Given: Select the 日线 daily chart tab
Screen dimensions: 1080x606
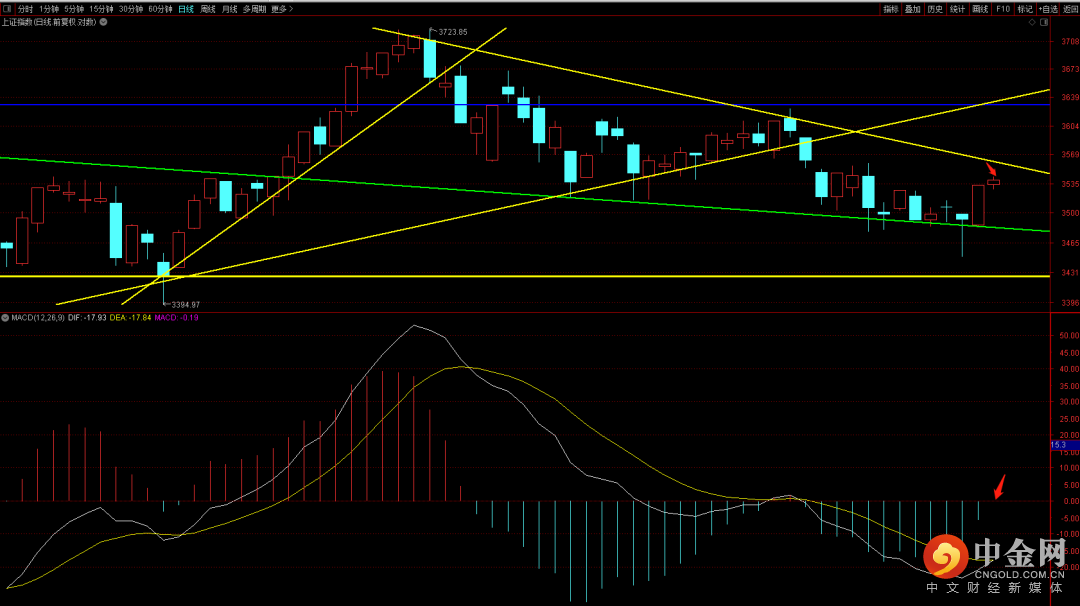Looking at the screenshot, I should [x=186, y=9].
